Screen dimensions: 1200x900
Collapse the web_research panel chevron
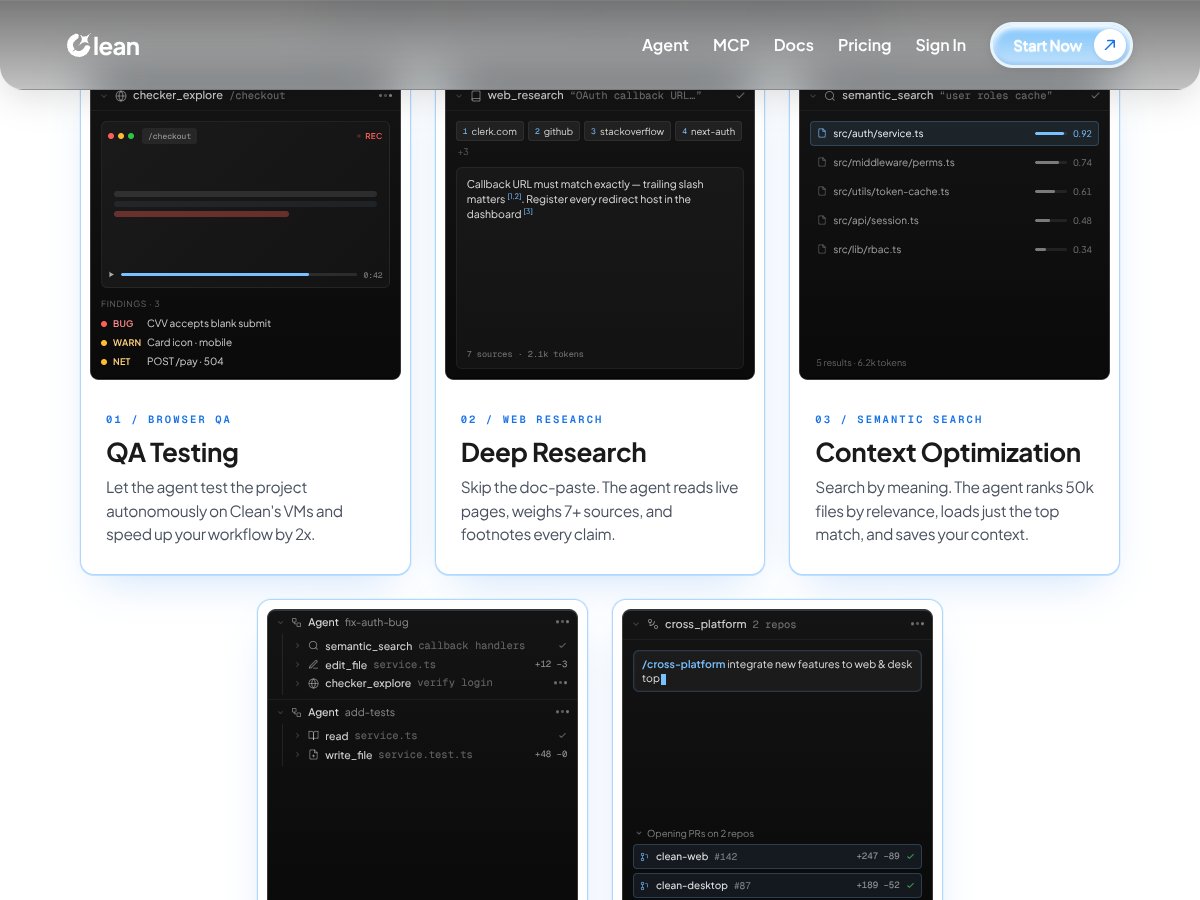pos(458,96)
